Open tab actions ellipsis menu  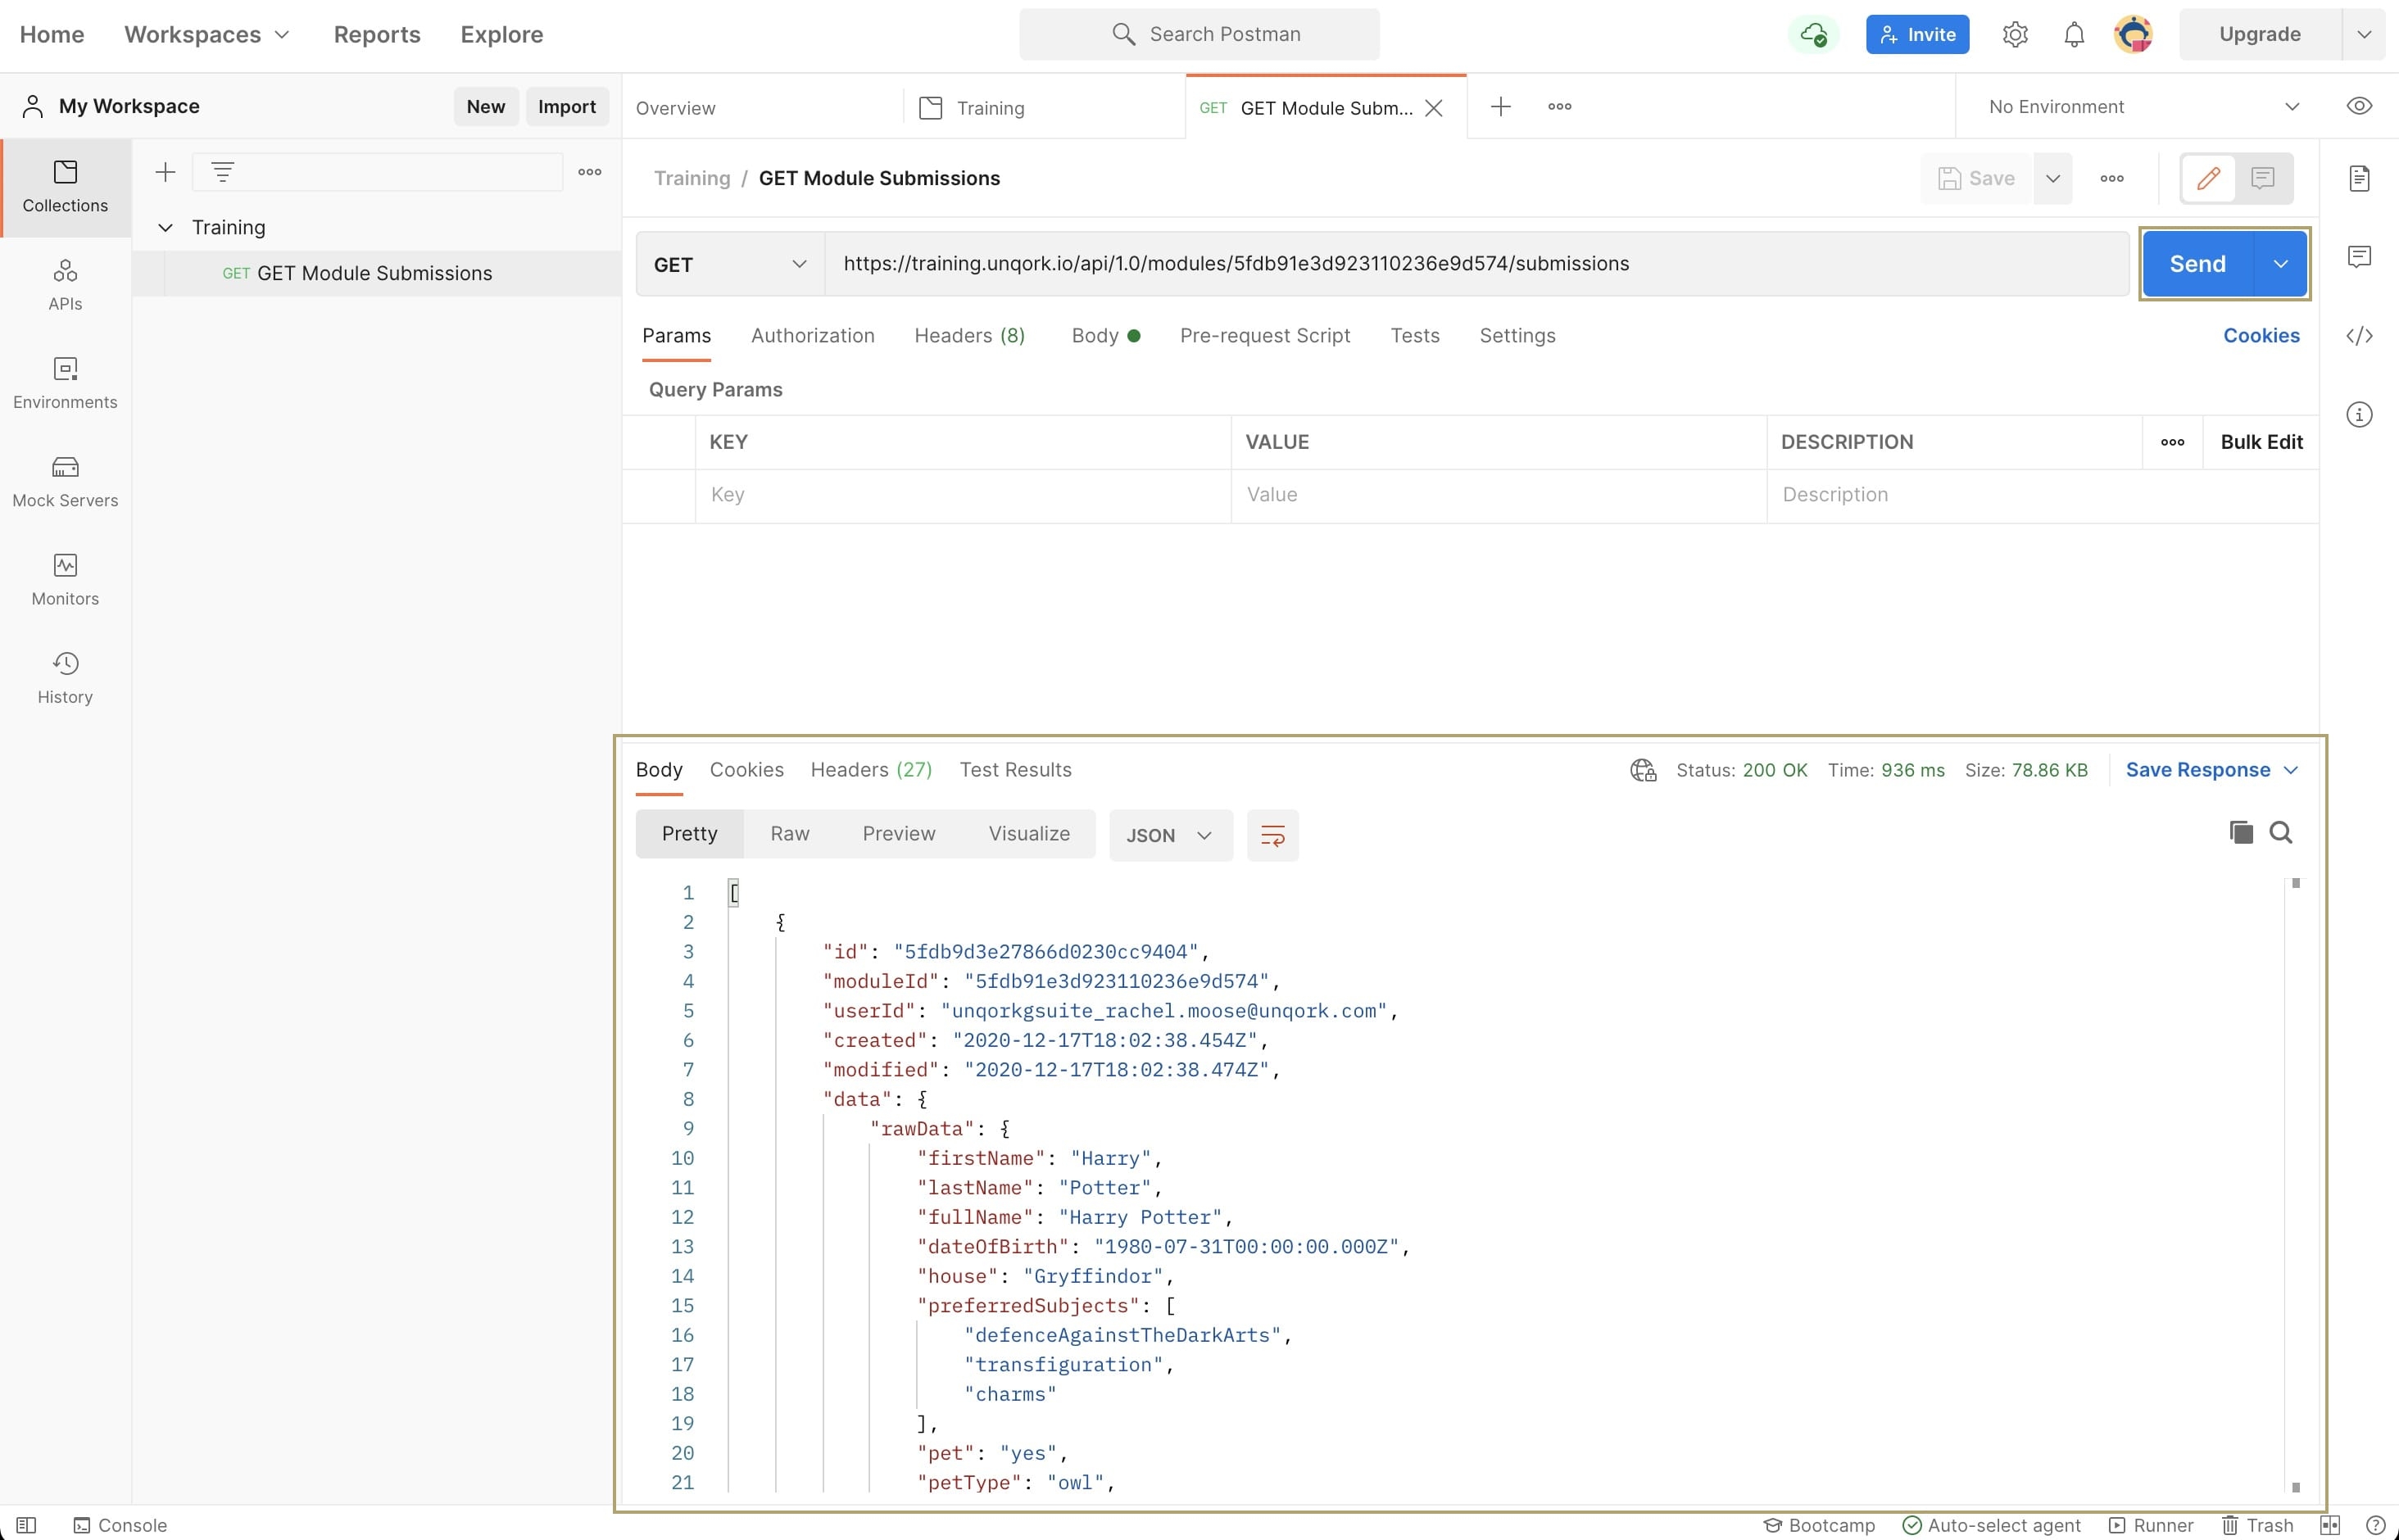[1559, 107]
